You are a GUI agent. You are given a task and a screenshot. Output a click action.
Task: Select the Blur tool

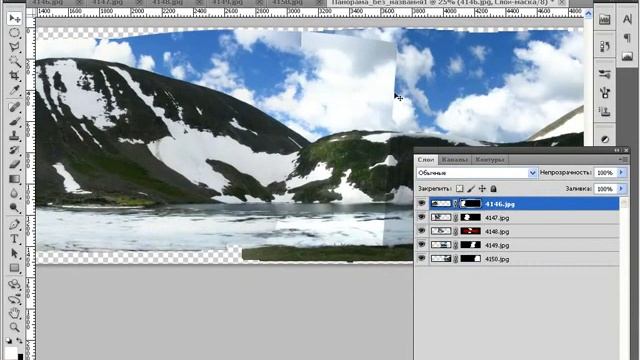(x=14, y=193)
